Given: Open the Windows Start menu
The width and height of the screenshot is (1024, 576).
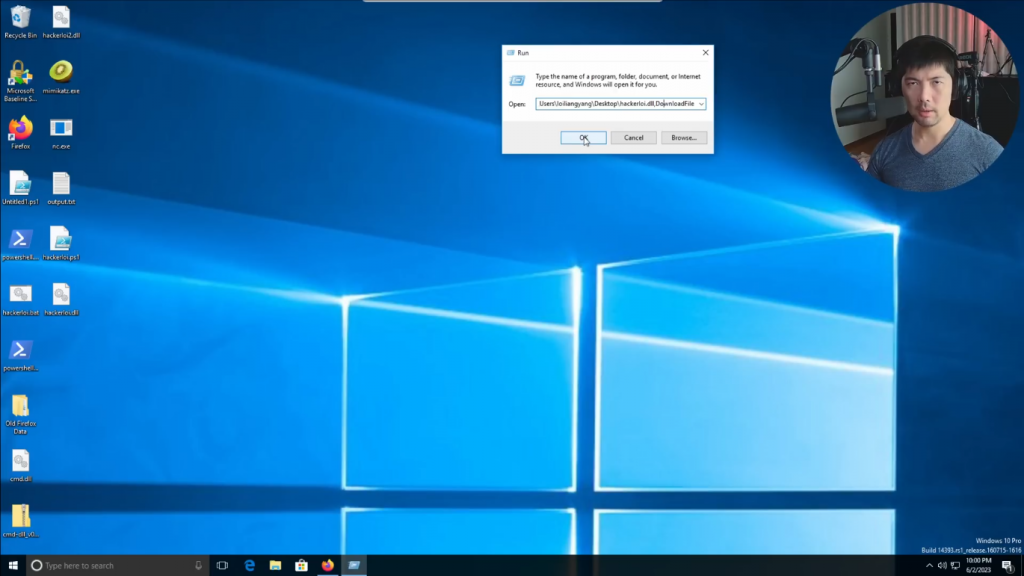Looking at the screenshot, I should point(13,565).
